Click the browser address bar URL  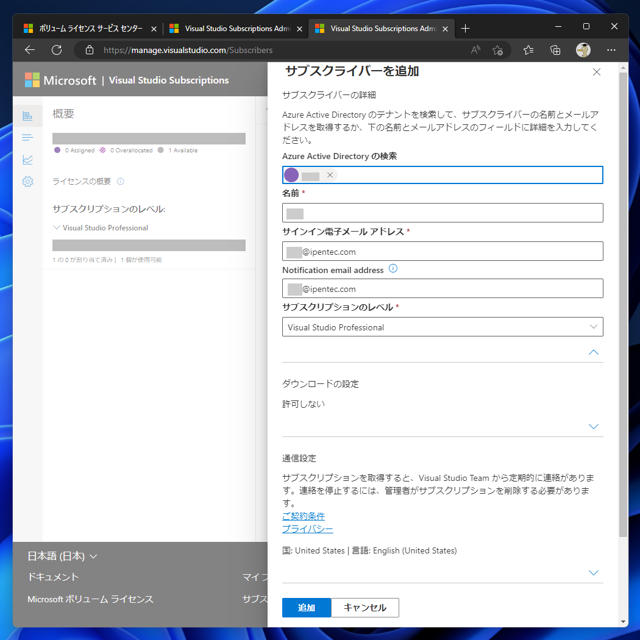point(188,50)
